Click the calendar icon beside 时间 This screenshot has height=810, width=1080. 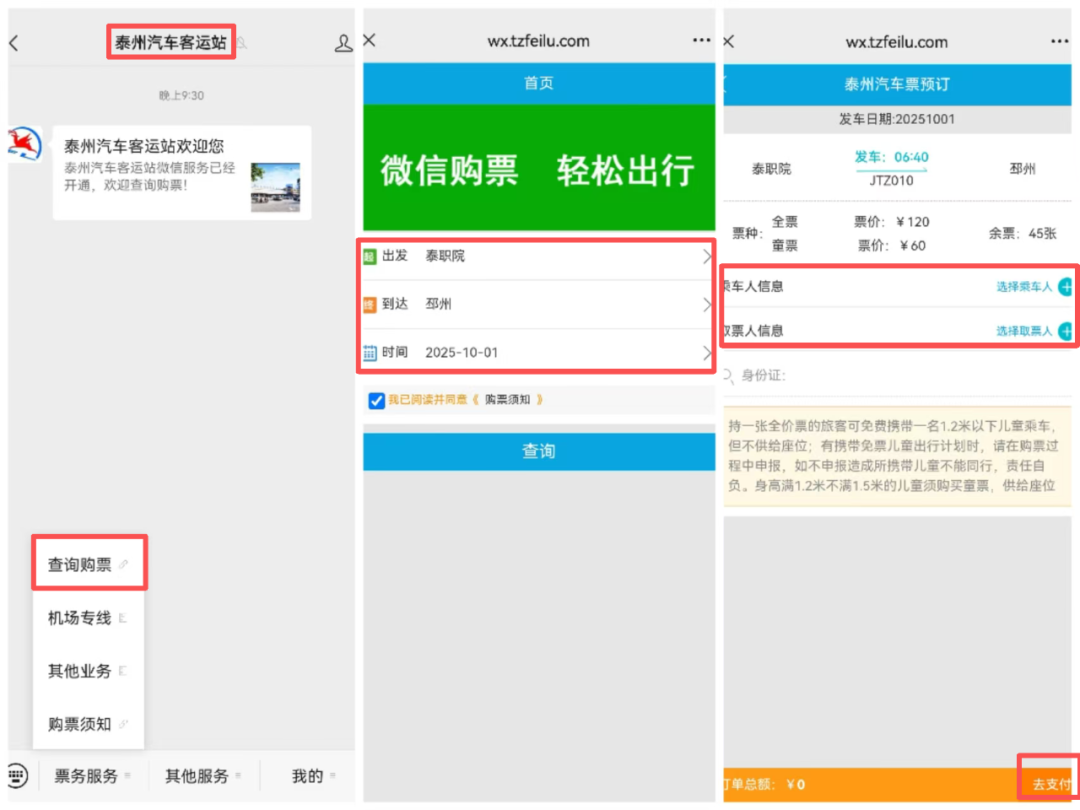(x=370, y=353)
